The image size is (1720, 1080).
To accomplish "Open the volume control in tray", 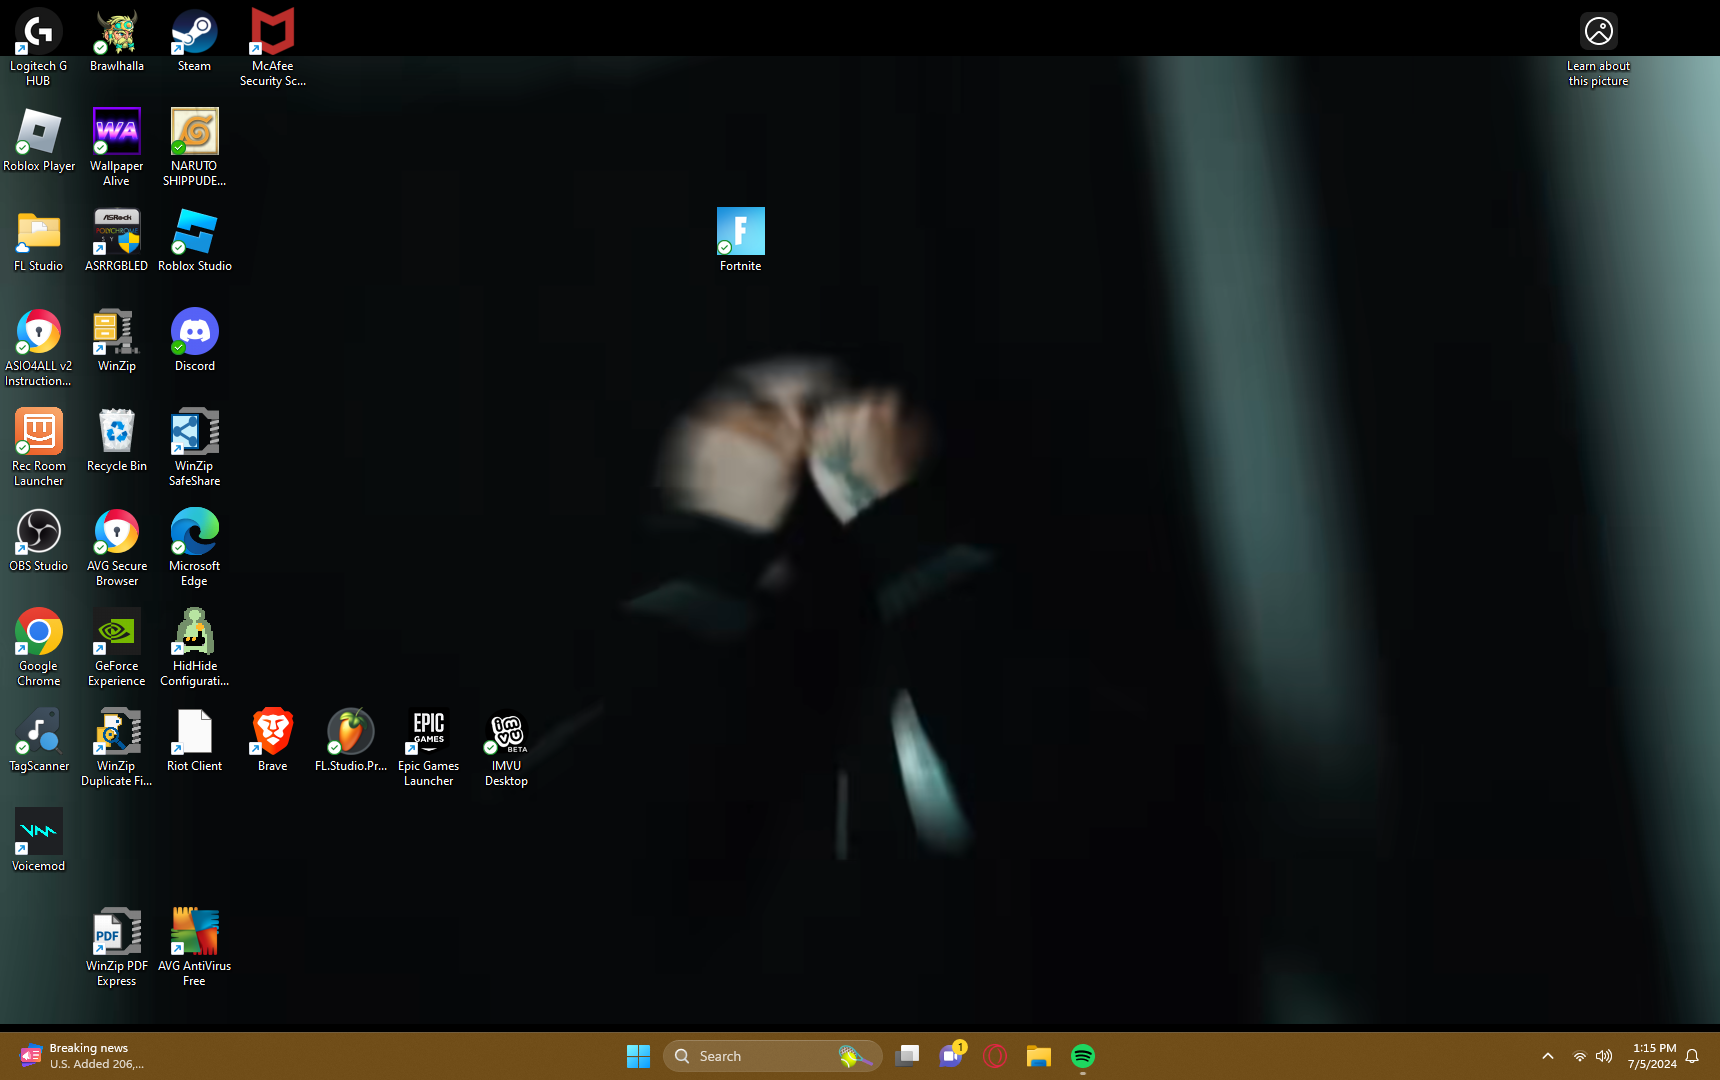I will [x=1604, y=1056].
